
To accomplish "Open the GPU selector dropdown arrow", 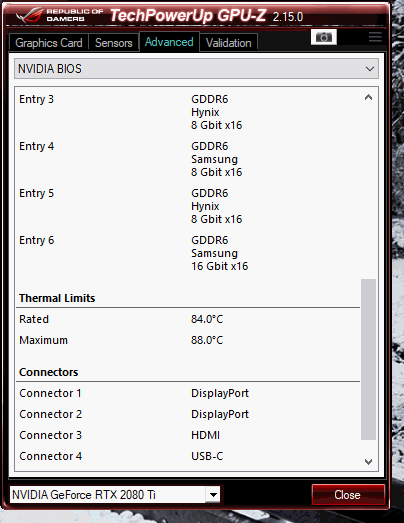I will point(213,494).
